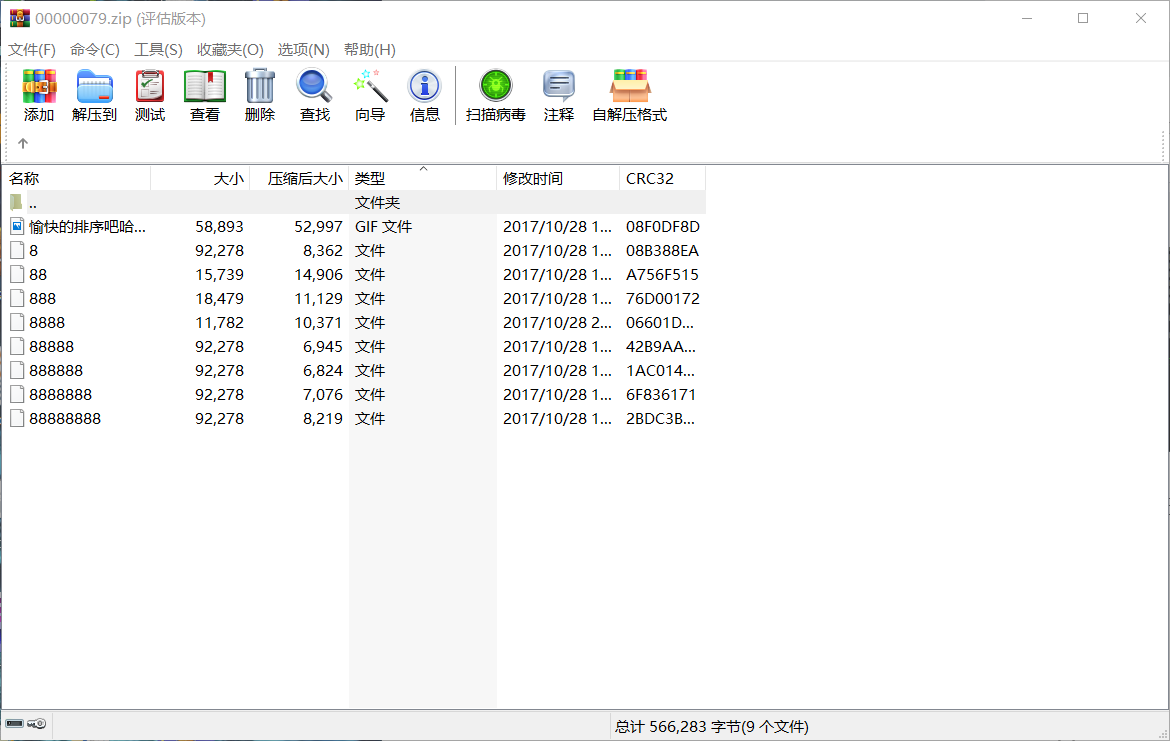Open the Options (选项) menu
Image resolution: width=1170 pixels, height=741 pixels.
tap(304, 50)
